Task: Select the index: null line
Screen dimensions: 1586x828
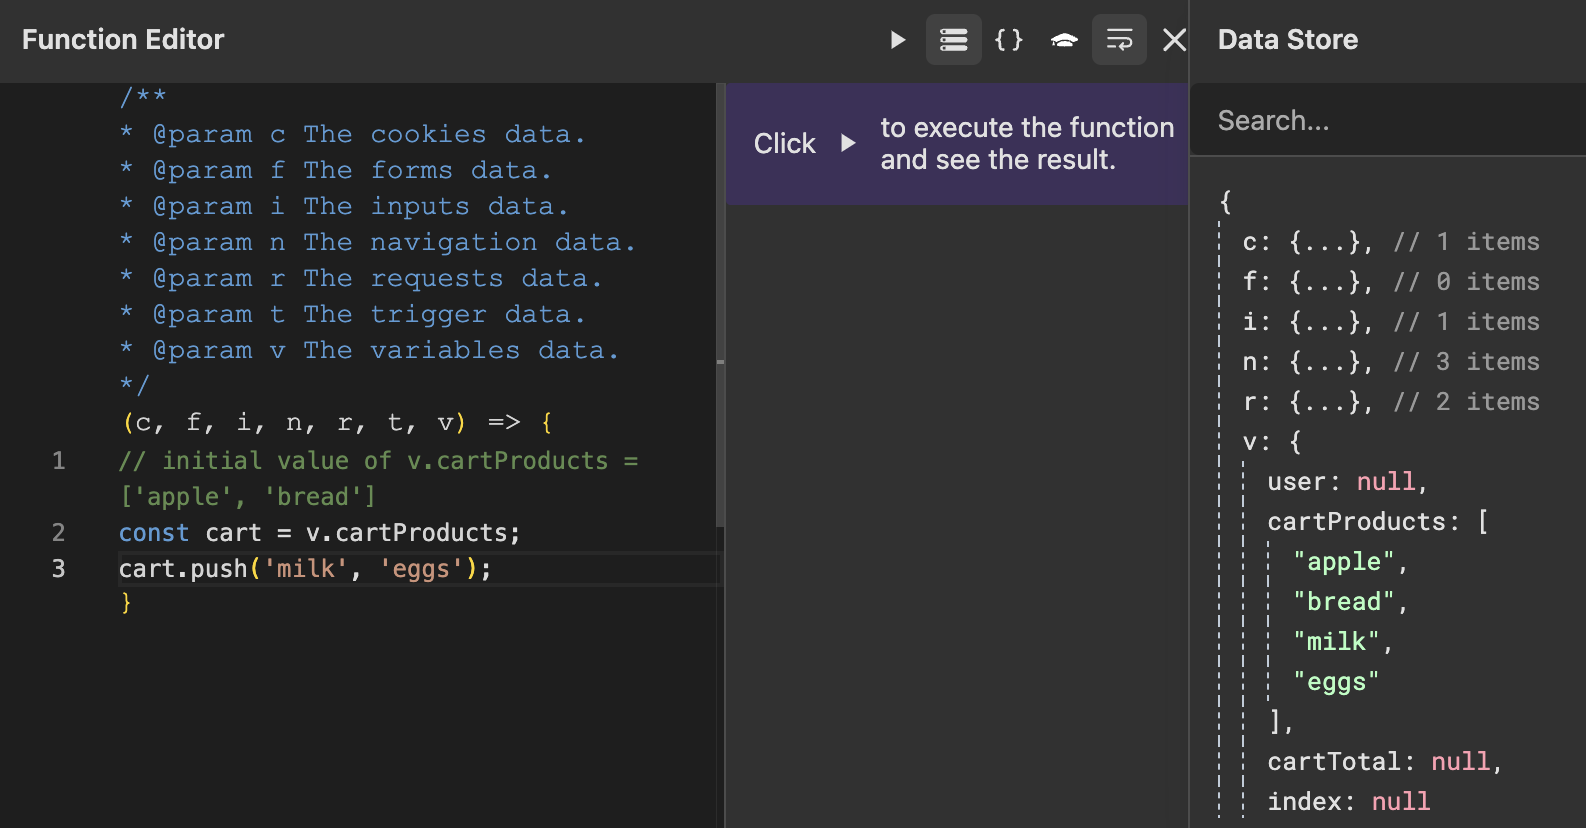Action: click(x=1349, y=802)
